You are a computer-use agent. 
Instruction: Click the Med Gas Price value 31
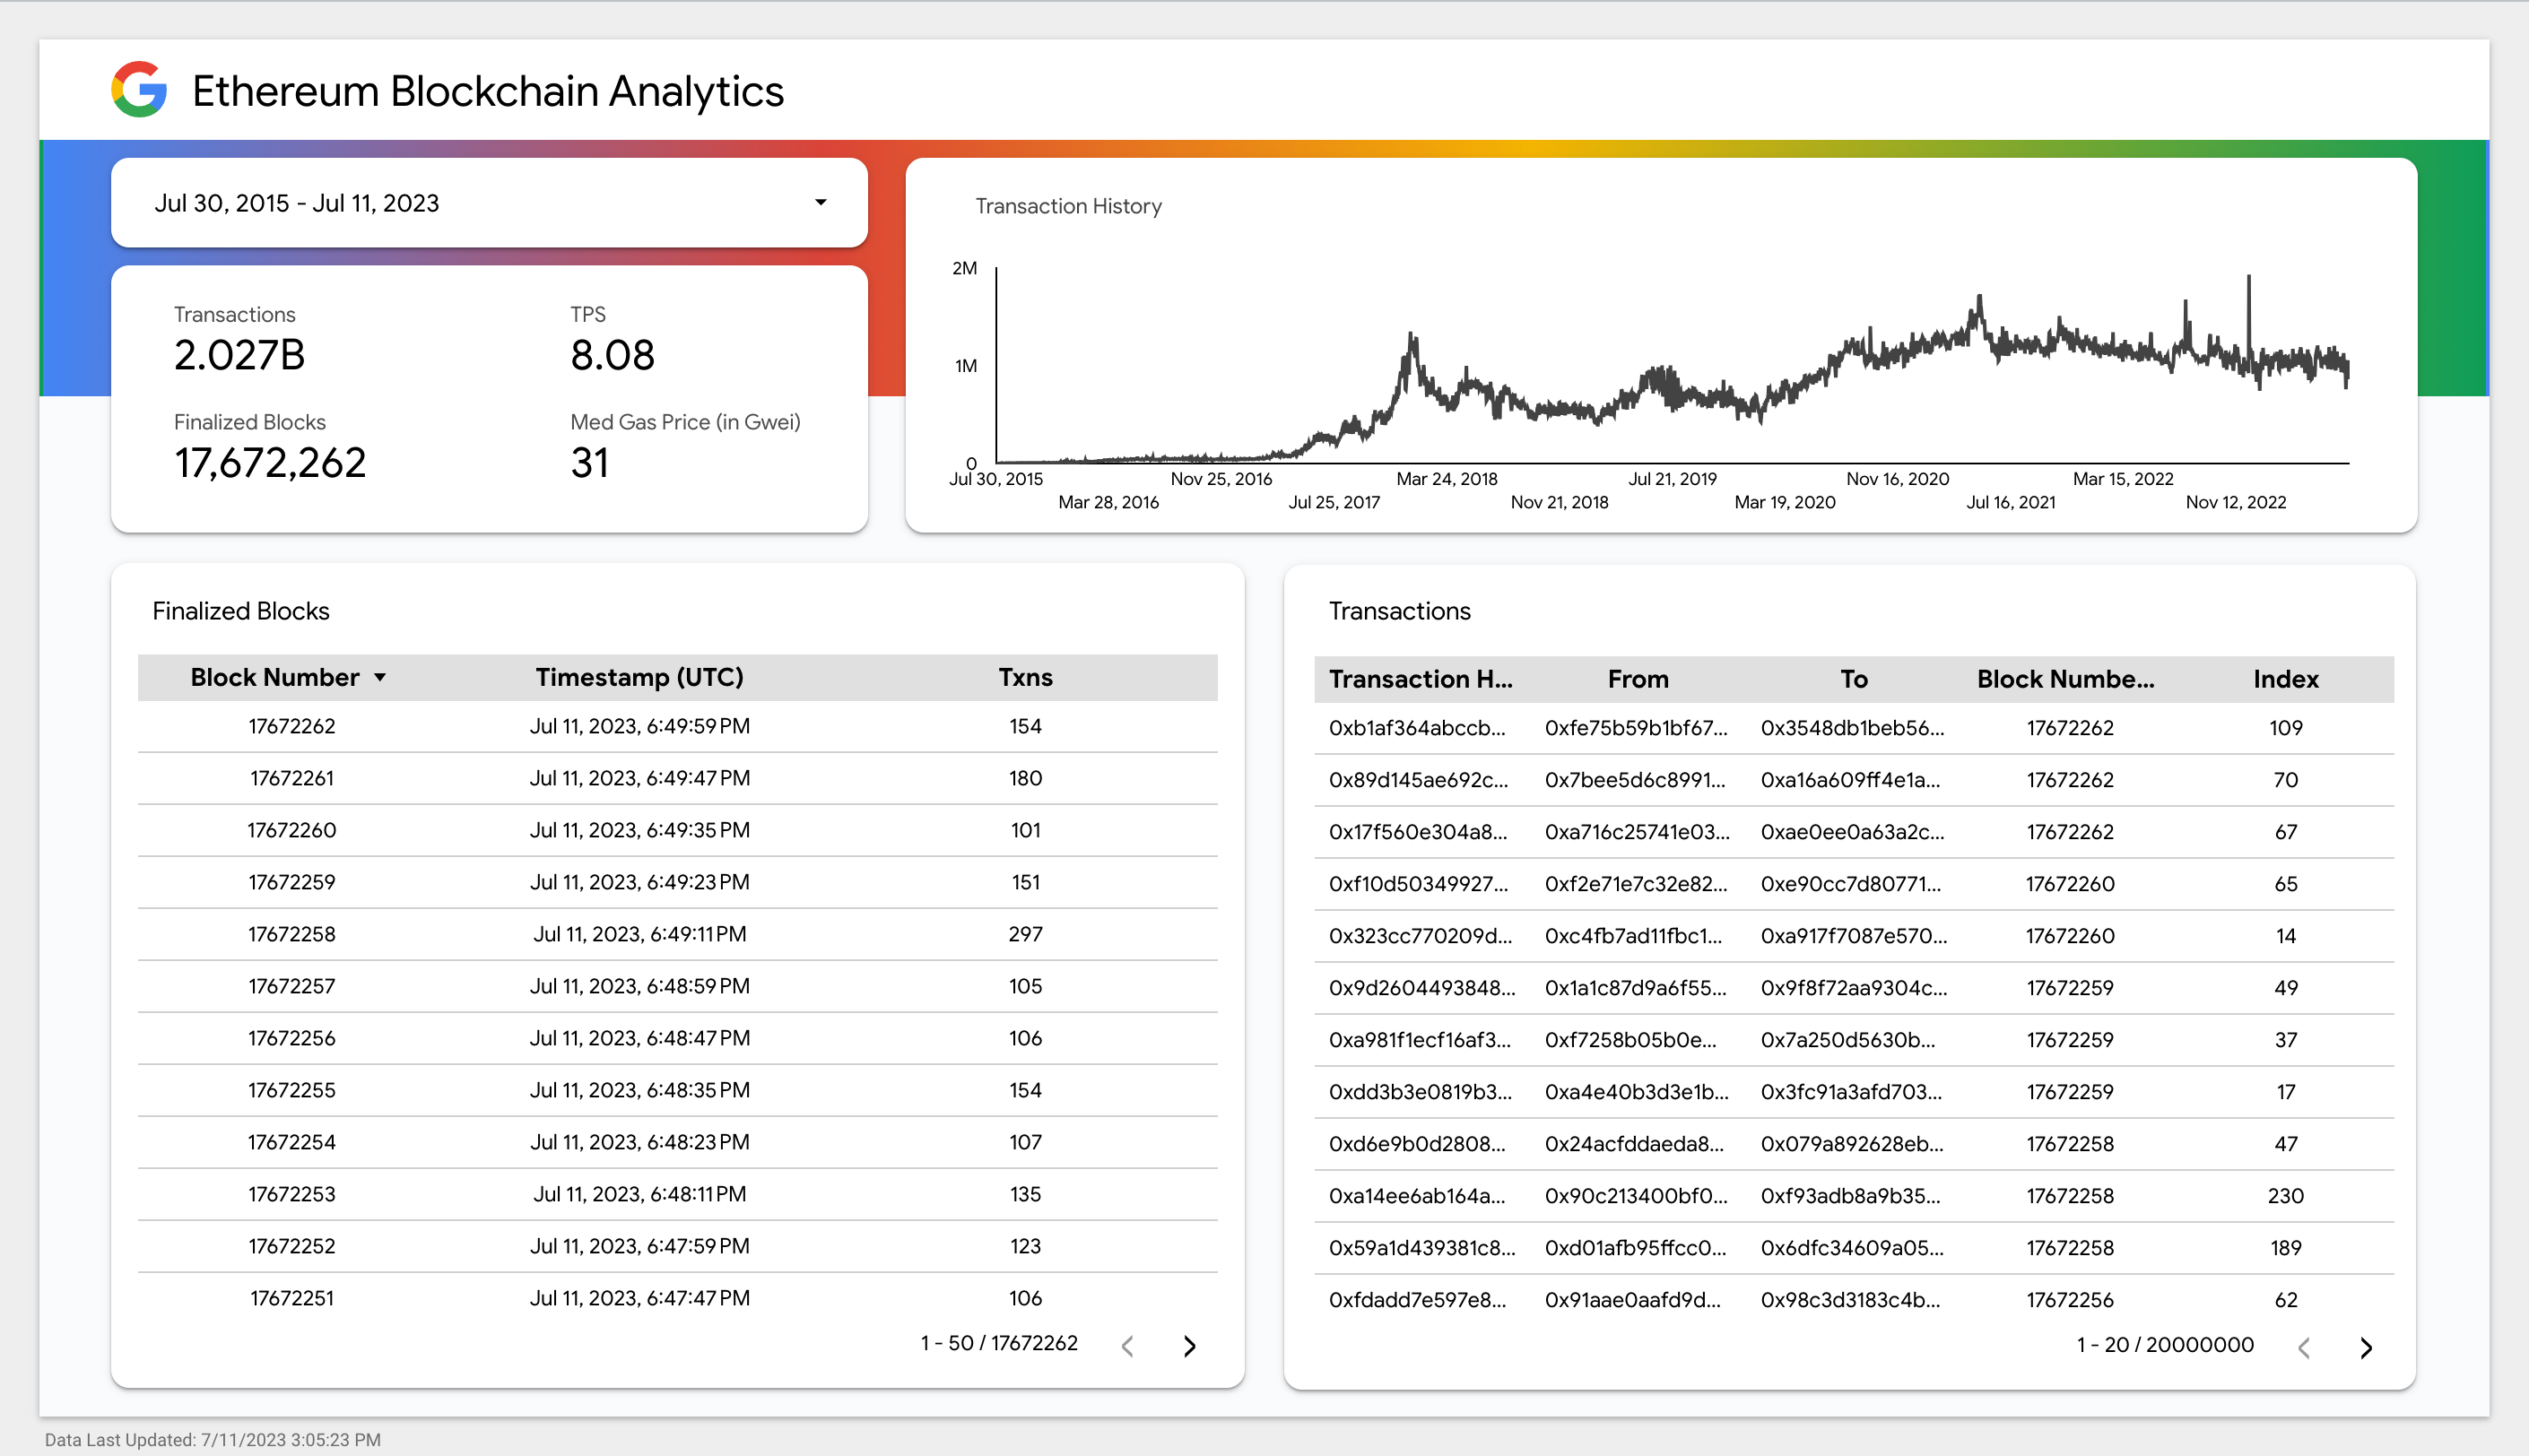tap(590, 463)
